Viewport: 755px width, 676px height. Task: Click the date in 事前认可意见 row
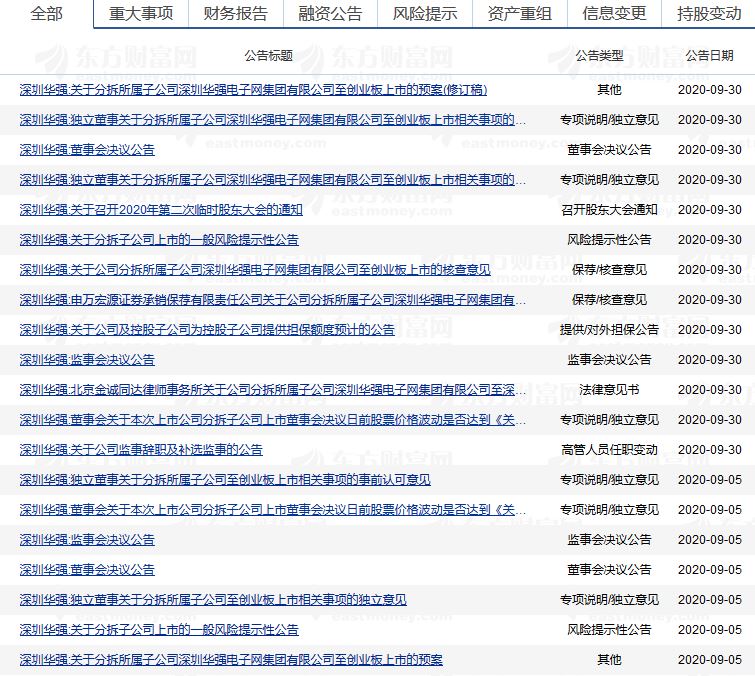click(710, 480)
